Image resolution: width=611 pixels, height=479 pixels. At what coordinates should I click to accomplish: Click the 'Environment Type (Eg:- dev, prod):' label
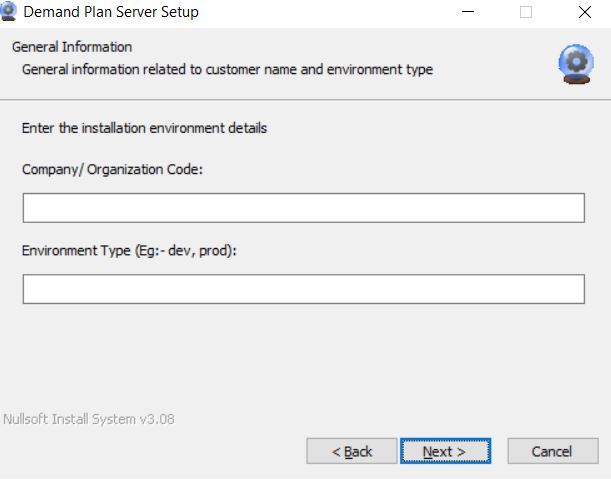point(128,250)
